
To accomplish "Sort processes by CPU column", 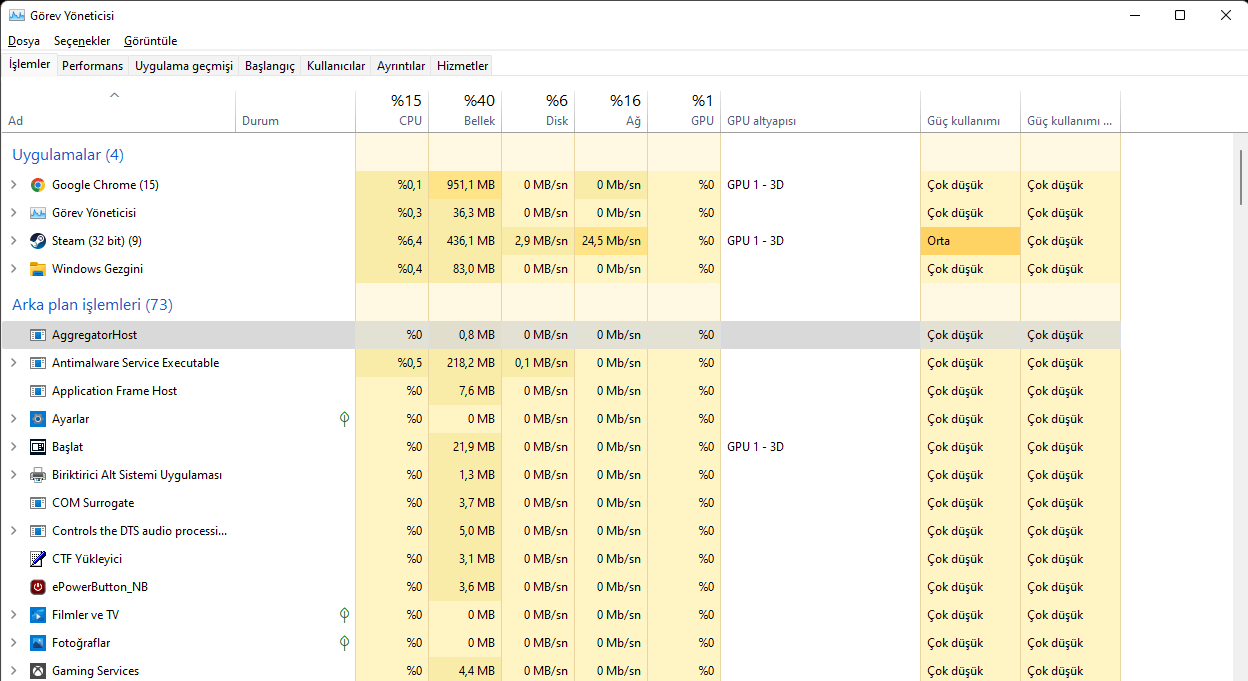I will 392,112.
